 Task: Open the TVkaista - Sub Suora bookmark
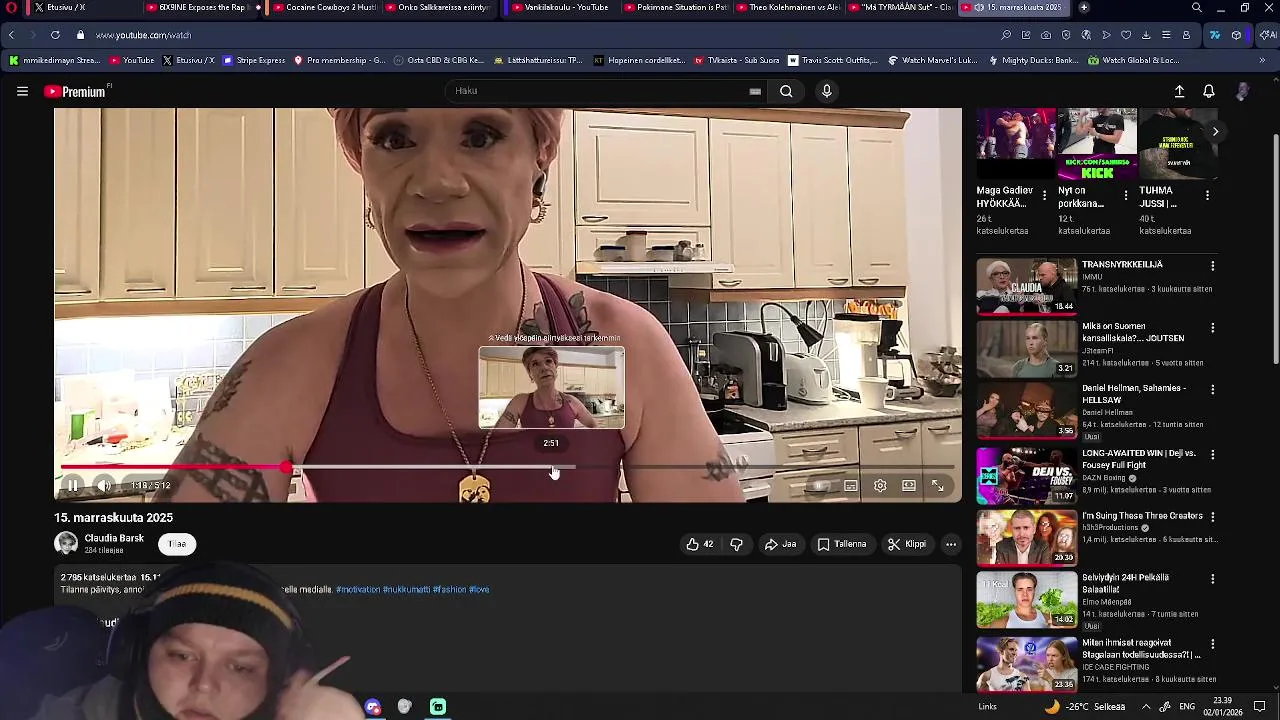736,60
